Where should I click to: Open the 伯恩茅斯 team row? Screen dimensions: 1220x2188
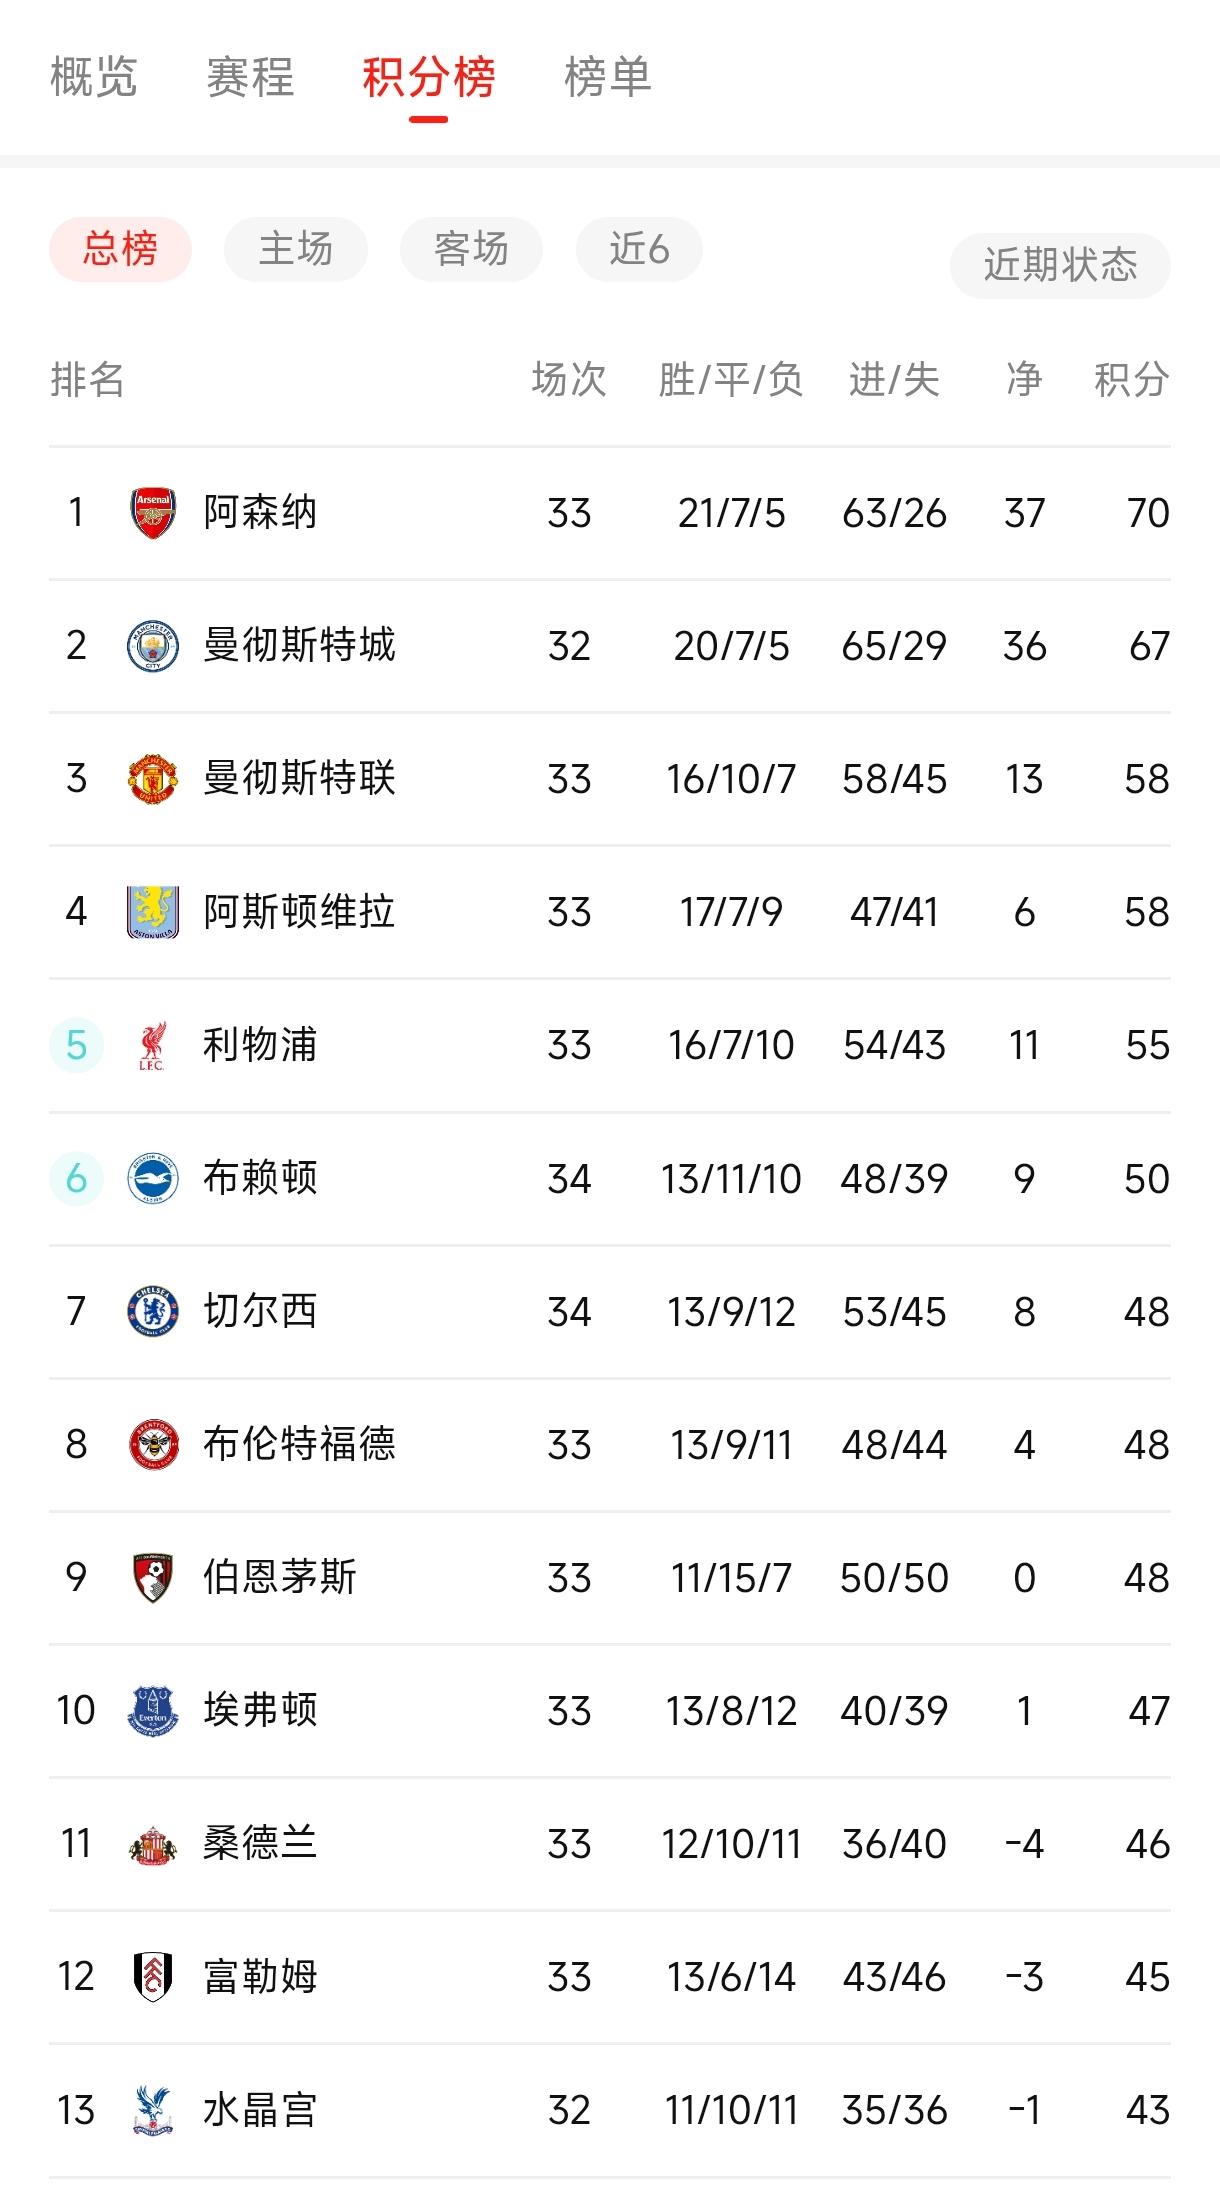coord(610,1577)
